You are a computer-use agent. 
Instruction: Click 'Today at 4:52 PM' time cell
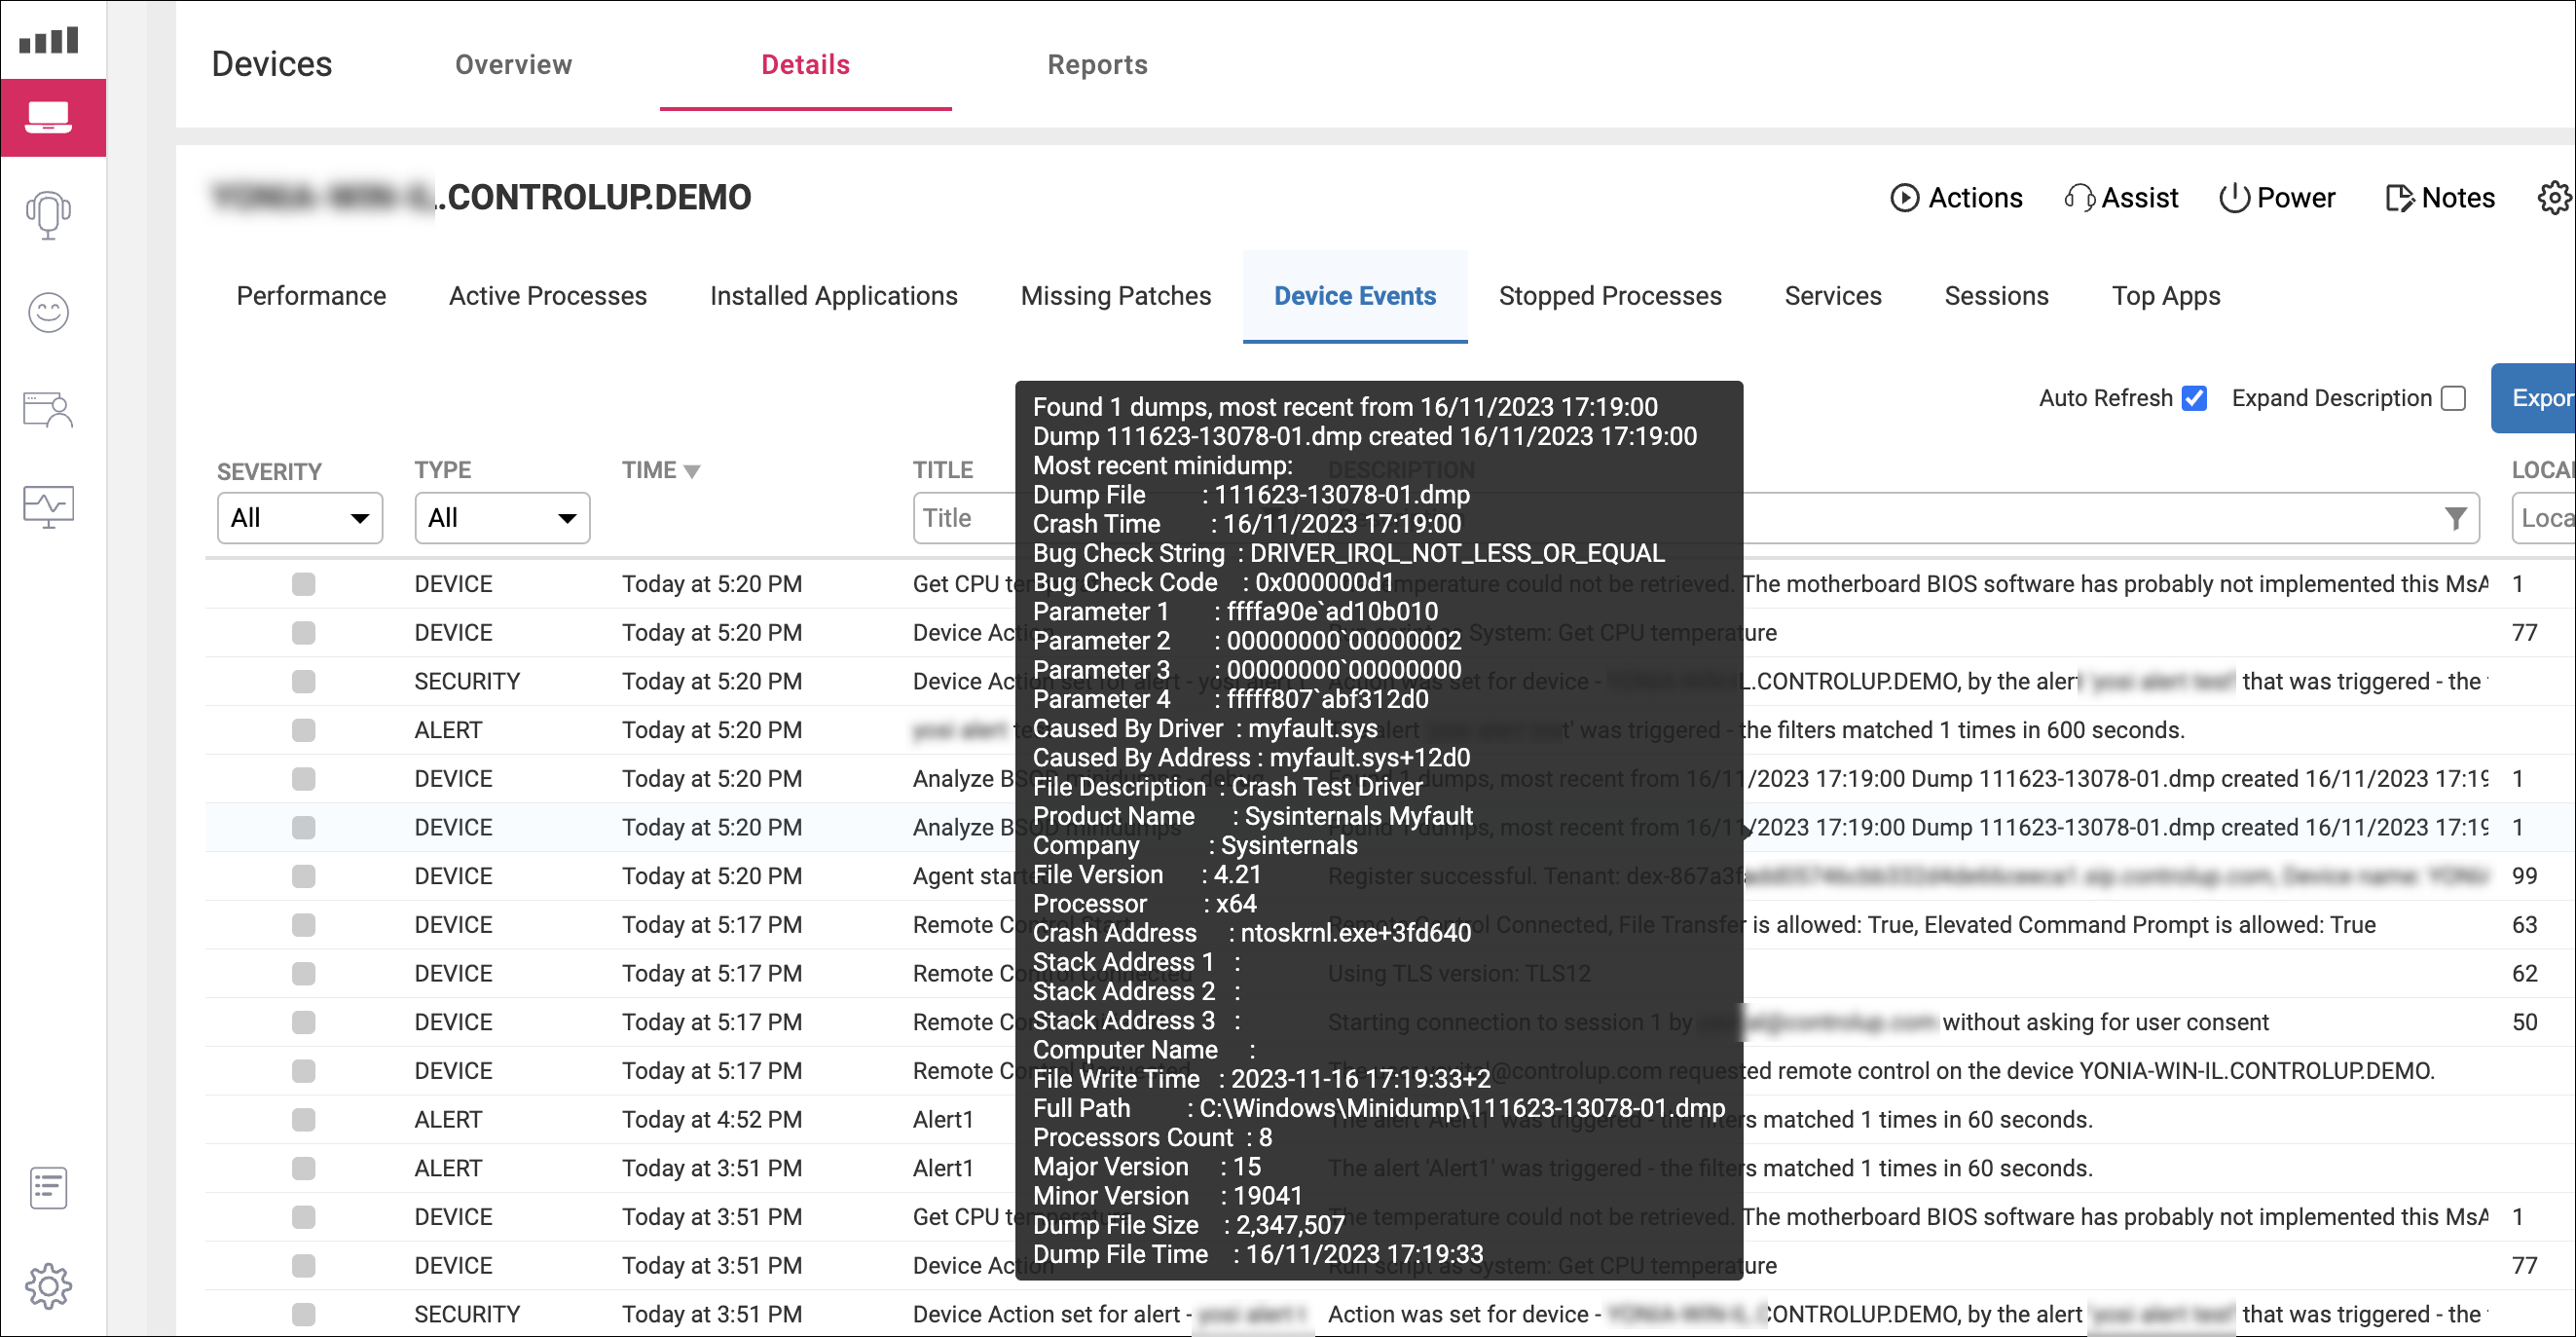(712, 1120)
